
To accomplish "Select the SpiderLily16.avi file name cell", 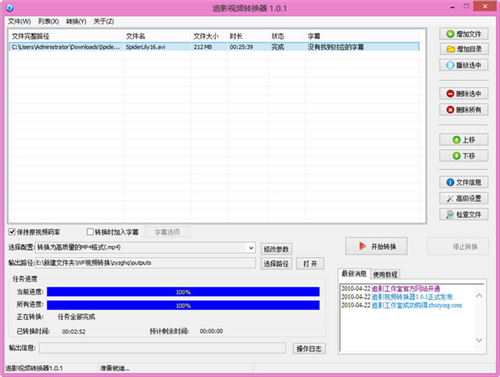I will (x=145, y=47).
